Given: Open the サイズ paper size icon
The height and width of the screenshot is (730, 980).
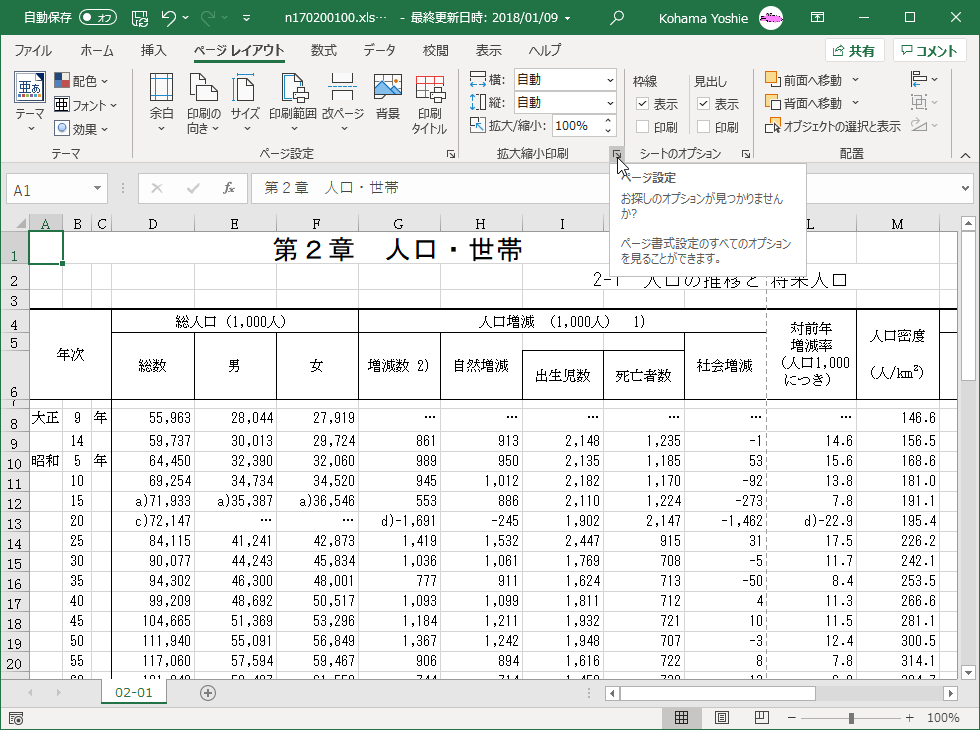Looking at the screenshot, I should tap(245, 88).
